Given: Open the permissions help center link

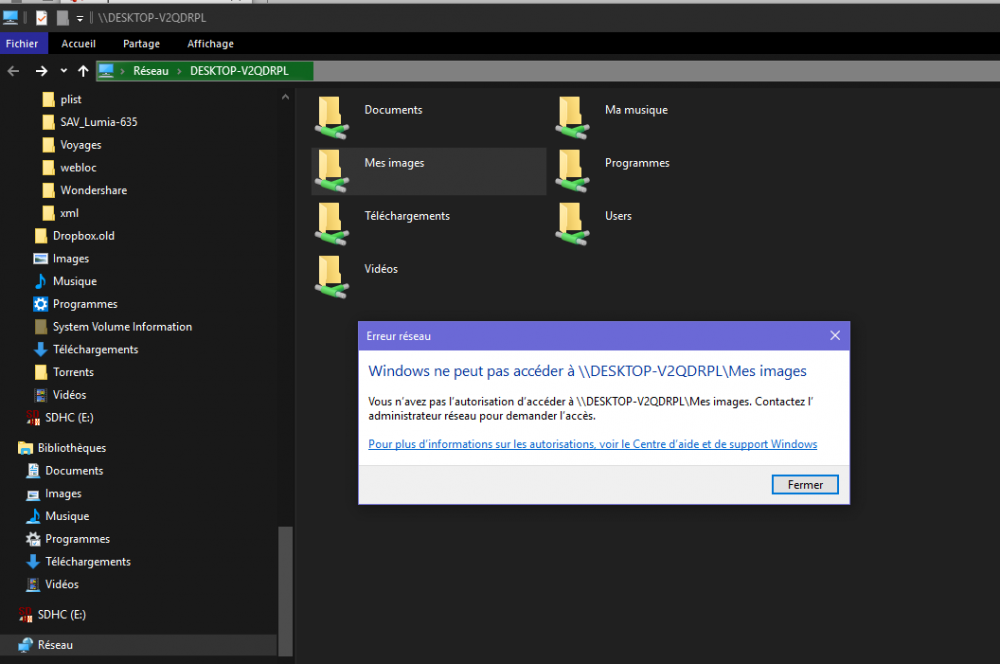Looking at the screenshot, I should coord(592,444).
